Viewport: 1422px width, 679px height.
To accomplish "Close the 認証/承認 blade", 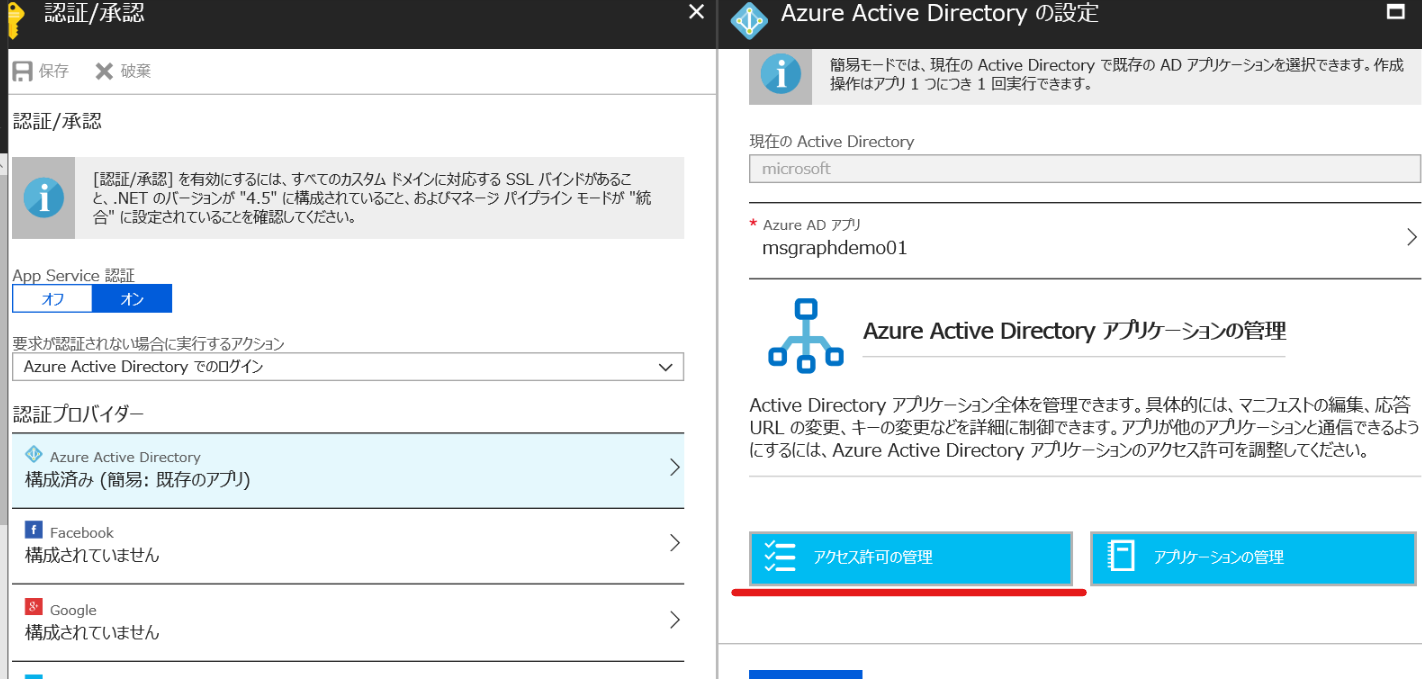I will pos(697,12).
